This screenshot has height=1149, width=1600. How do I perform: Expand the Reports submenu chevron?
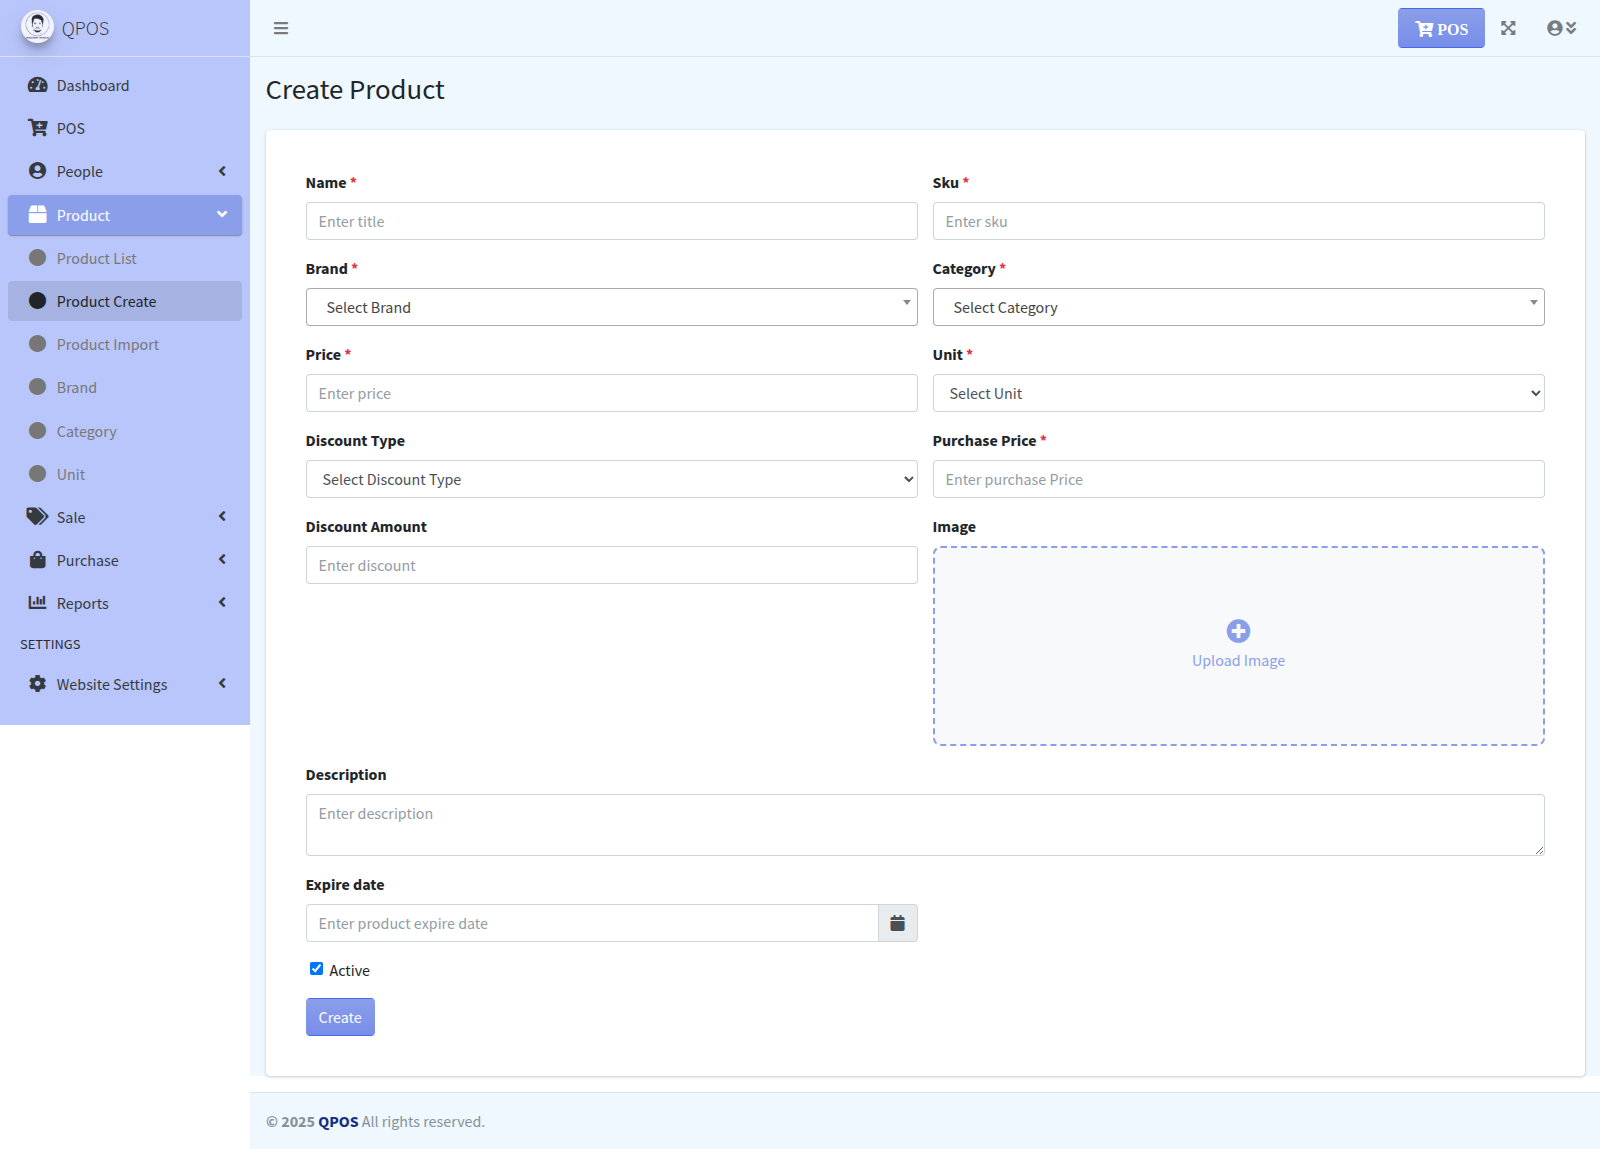[x=222, y=603]
